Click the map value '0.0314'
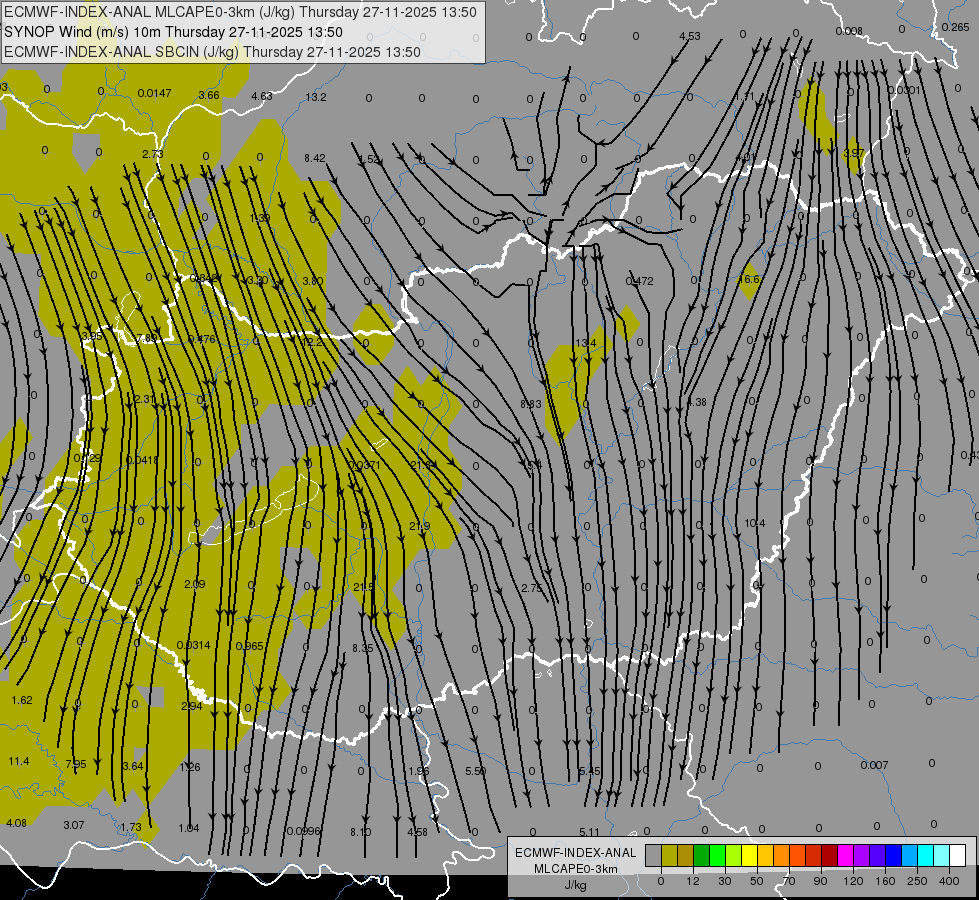979x900 pixels. coord(194,645)
